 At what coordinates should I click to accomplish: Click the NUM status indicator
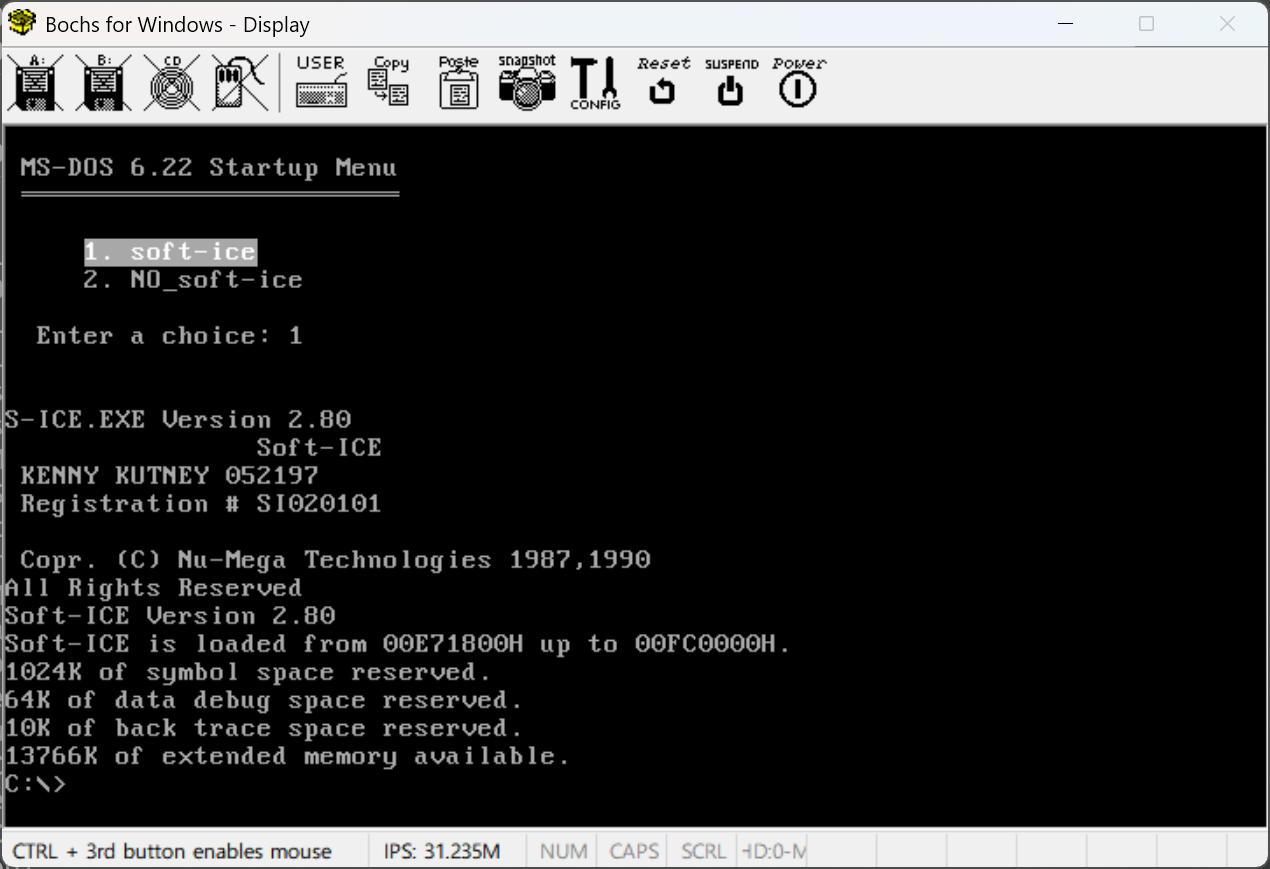pyautogui.click(x=563, y=851)
